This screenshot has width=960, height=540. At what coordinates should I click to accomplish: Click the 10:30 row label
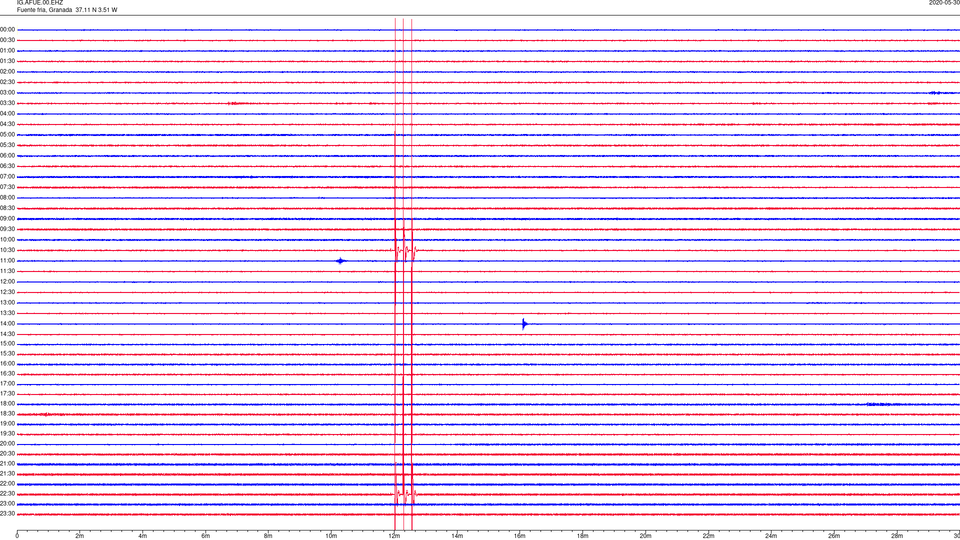click(7, 250)
